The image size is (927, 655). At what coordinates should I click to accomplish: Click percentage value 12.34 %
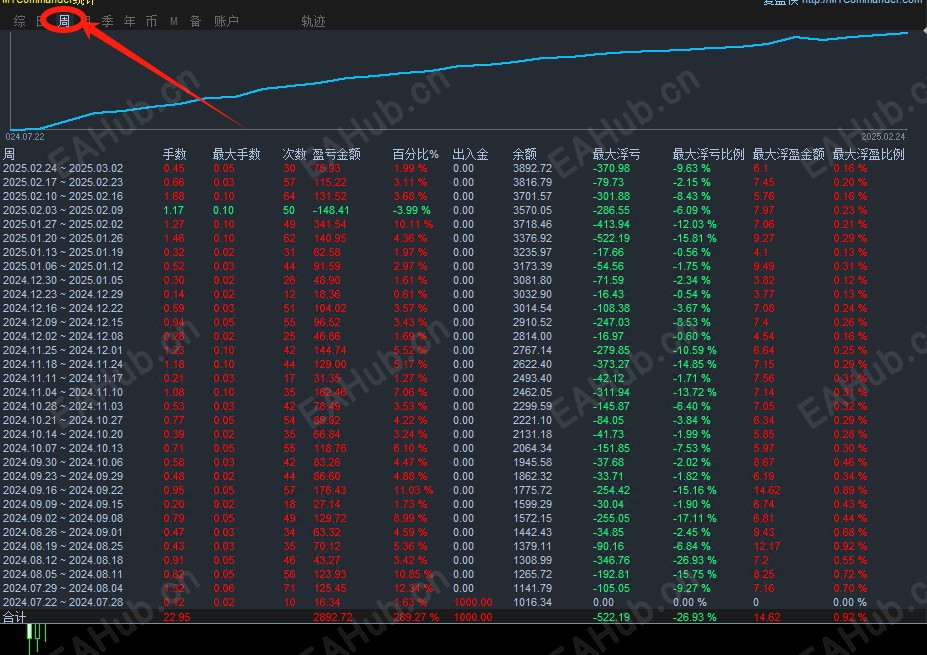(413, 588)
